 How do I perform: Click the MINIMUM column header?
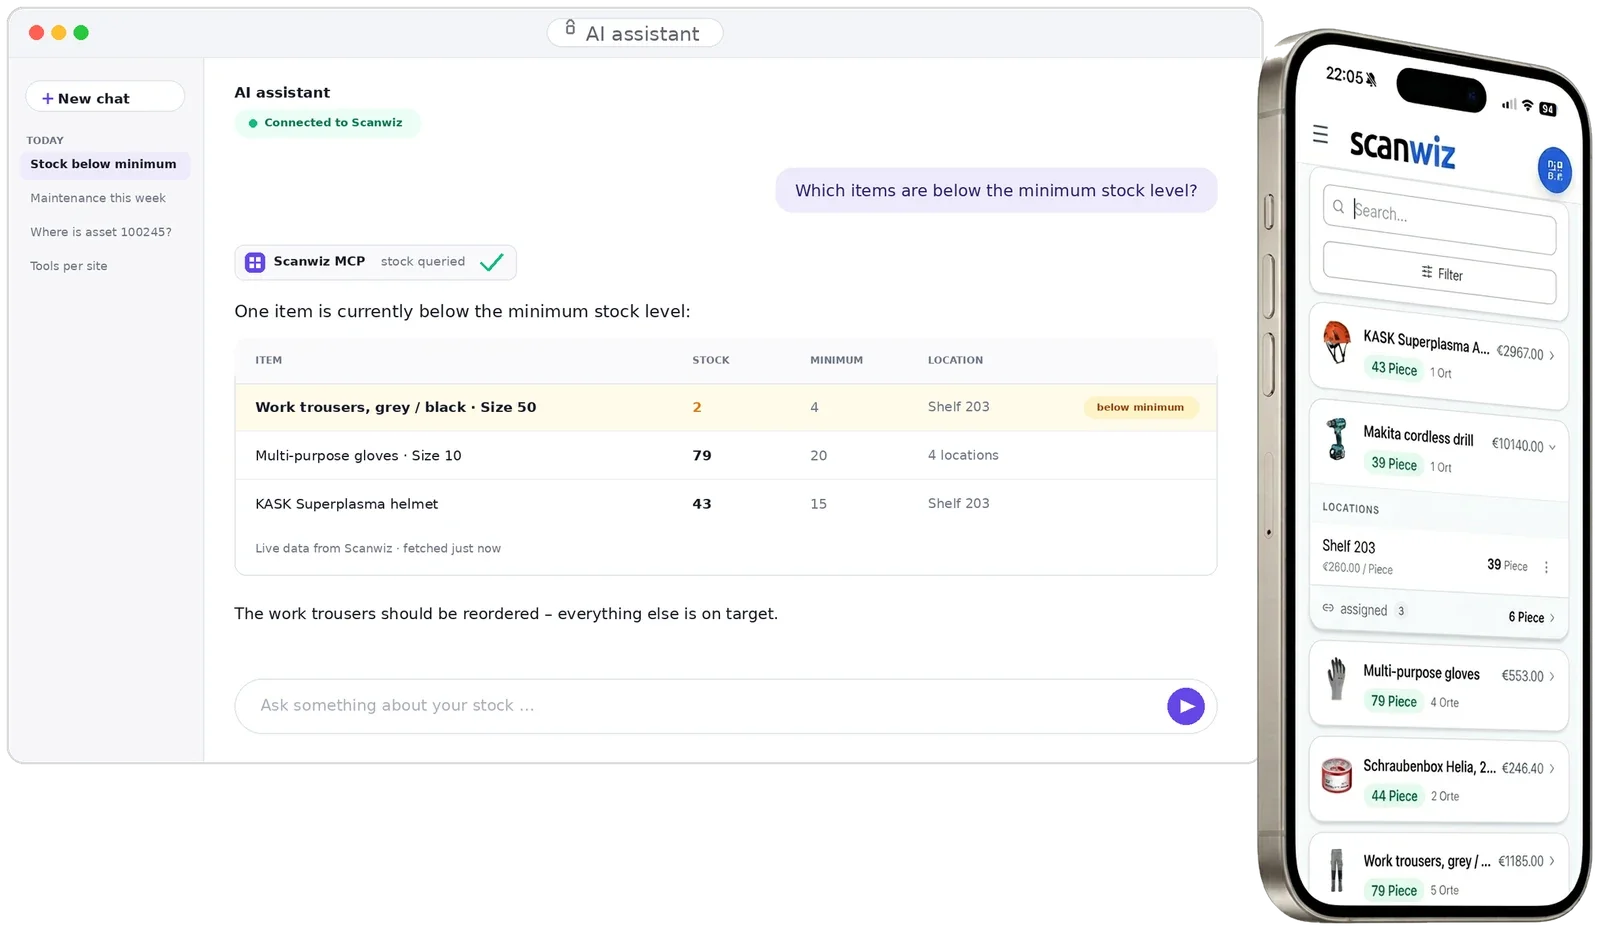[836, 360]
